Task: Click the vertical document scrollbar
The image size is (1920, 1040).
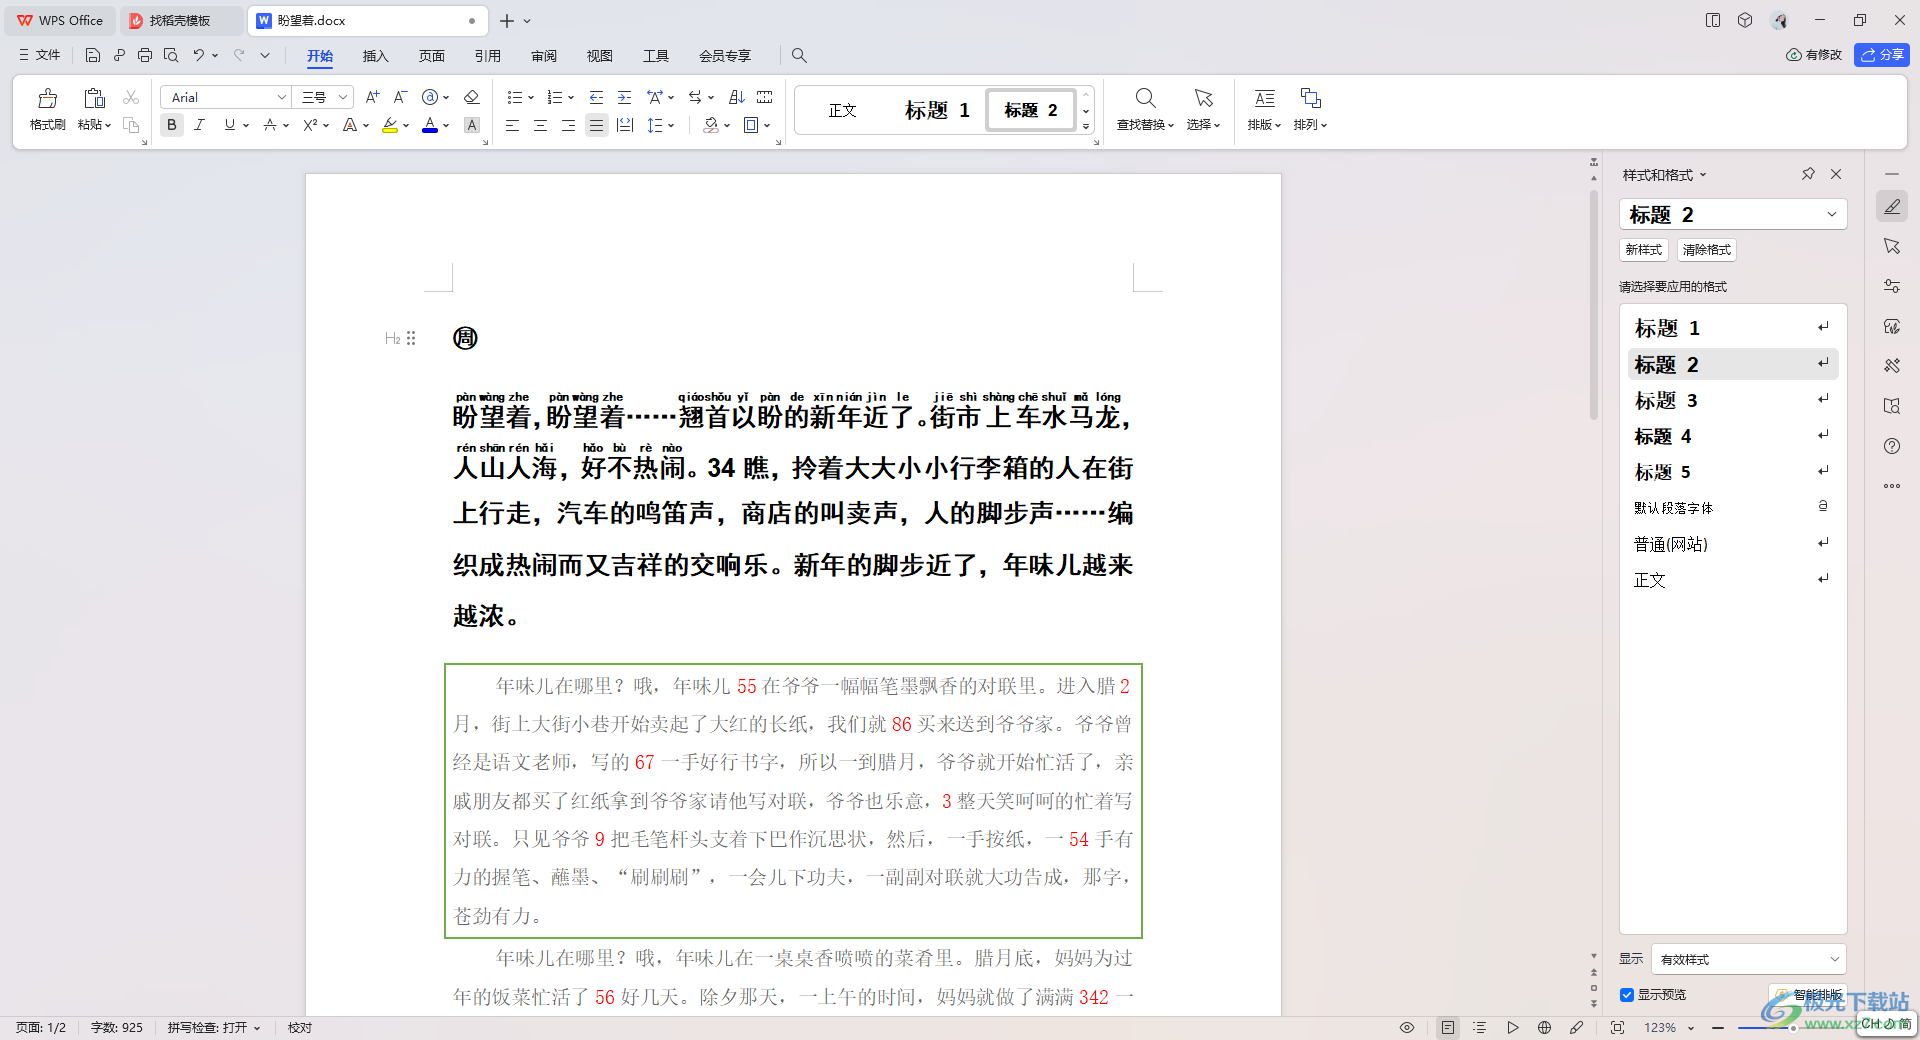Action: [x=1594, y=305]
